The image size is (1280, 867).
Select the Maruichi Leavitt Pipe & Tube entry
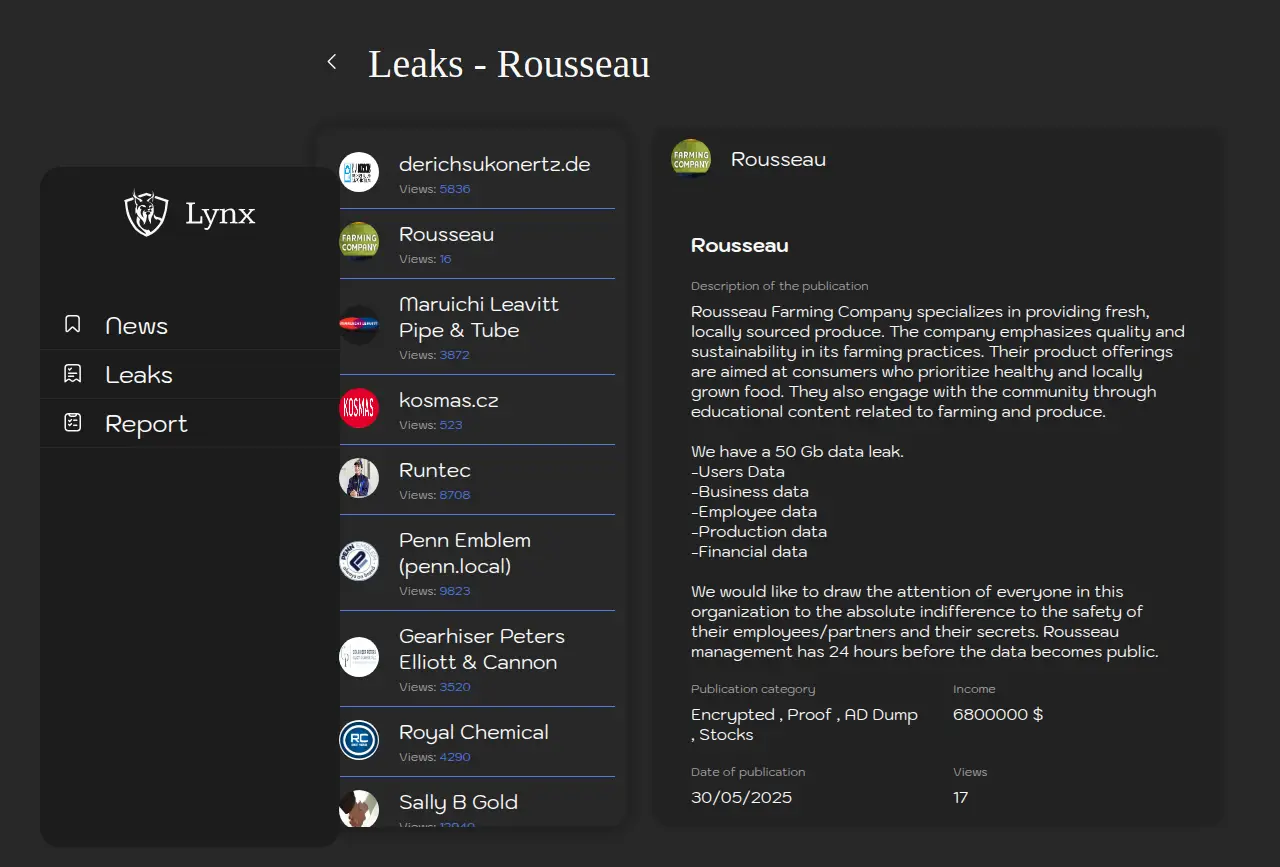pyautogui.click(x=478, y=317)
